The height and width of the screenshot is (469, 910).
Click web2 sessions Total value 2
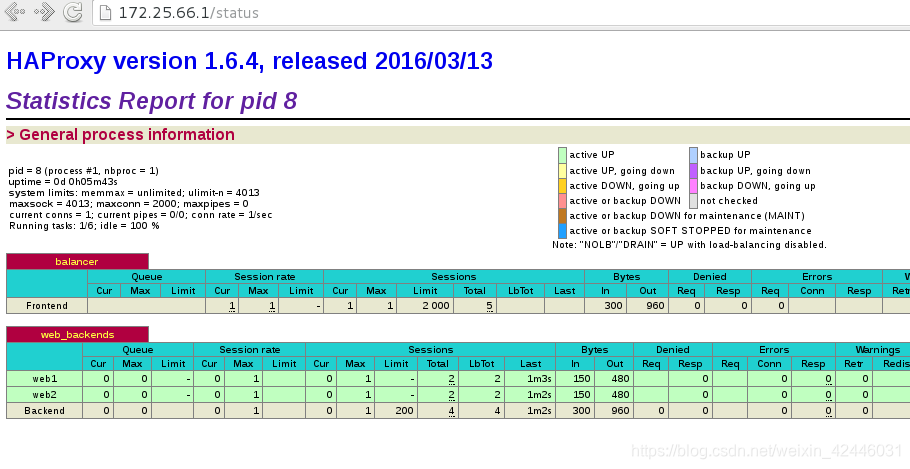(451, 395)
